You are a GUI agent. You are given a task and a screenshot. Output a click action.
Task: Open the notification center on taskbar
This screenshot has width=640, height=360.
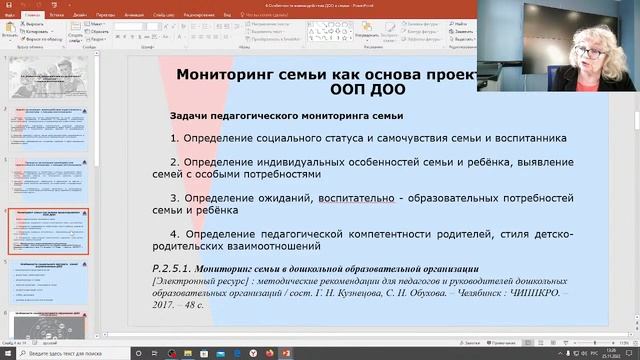(x=630, y=353)
